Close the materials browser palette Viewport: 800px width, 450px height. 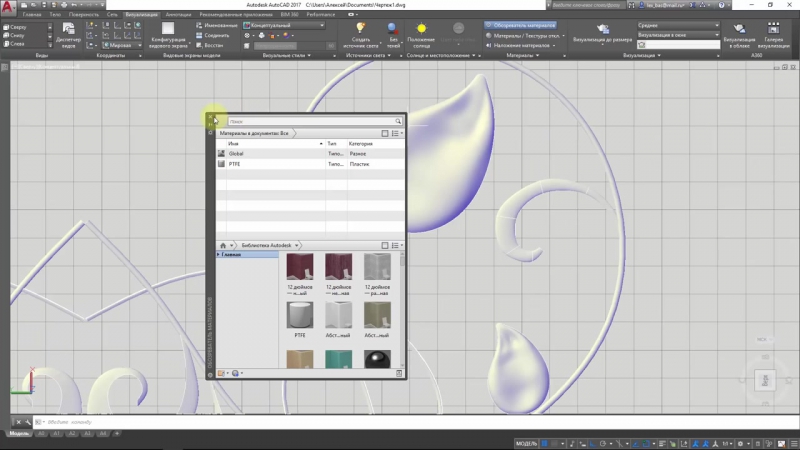(210, 117)
